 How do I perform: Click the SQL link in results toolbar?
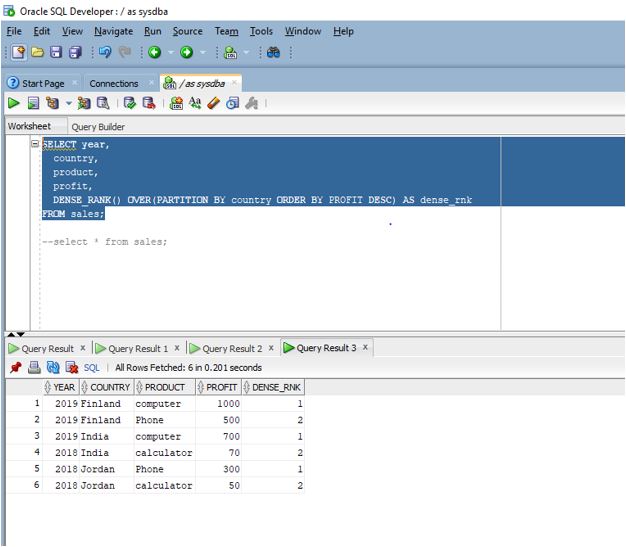(x=91, y=368)
